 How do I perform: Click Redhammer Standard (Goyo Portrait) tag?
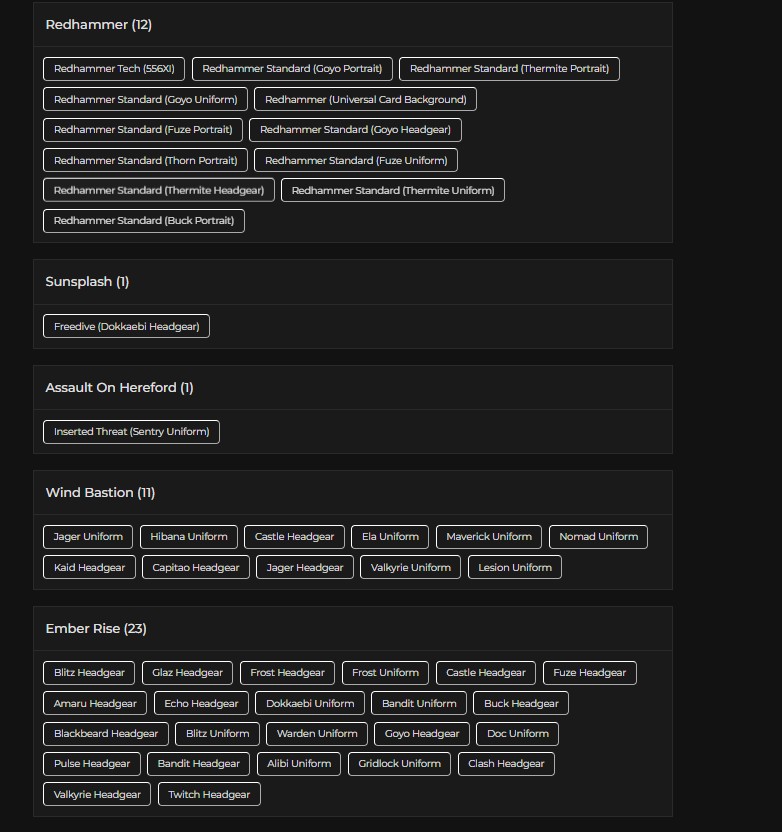(292, 69)
